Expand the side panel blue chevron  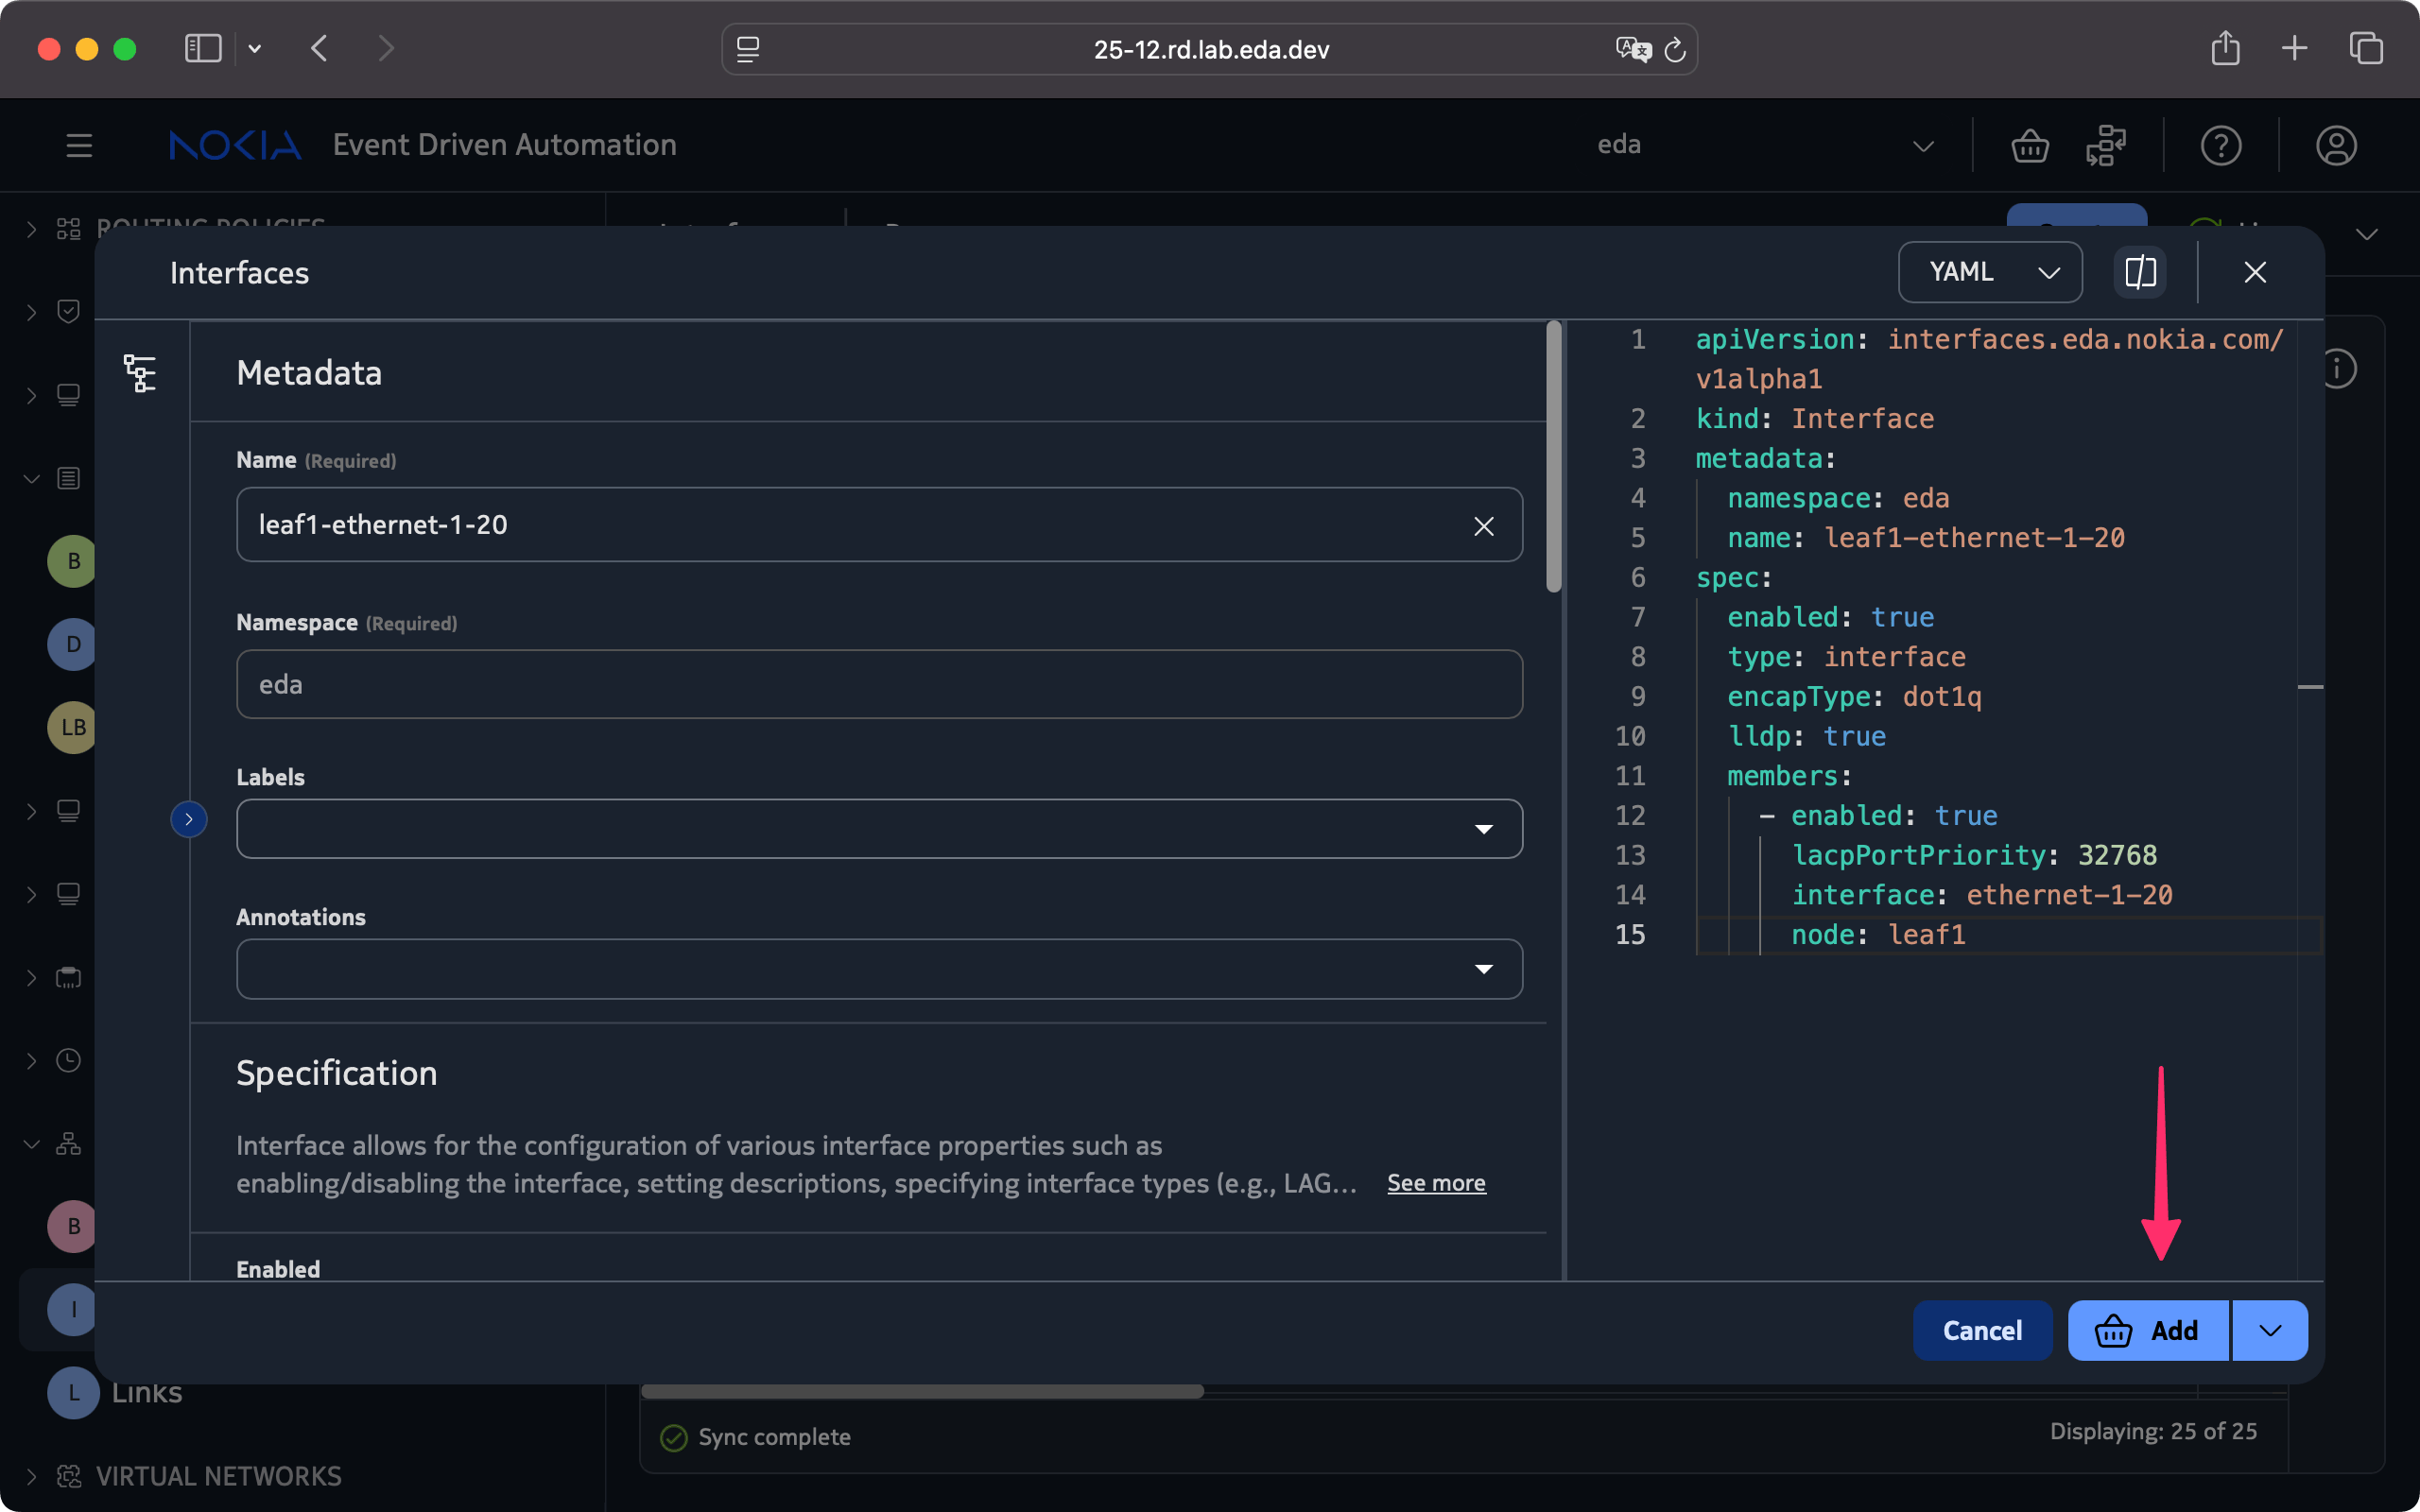188,819
